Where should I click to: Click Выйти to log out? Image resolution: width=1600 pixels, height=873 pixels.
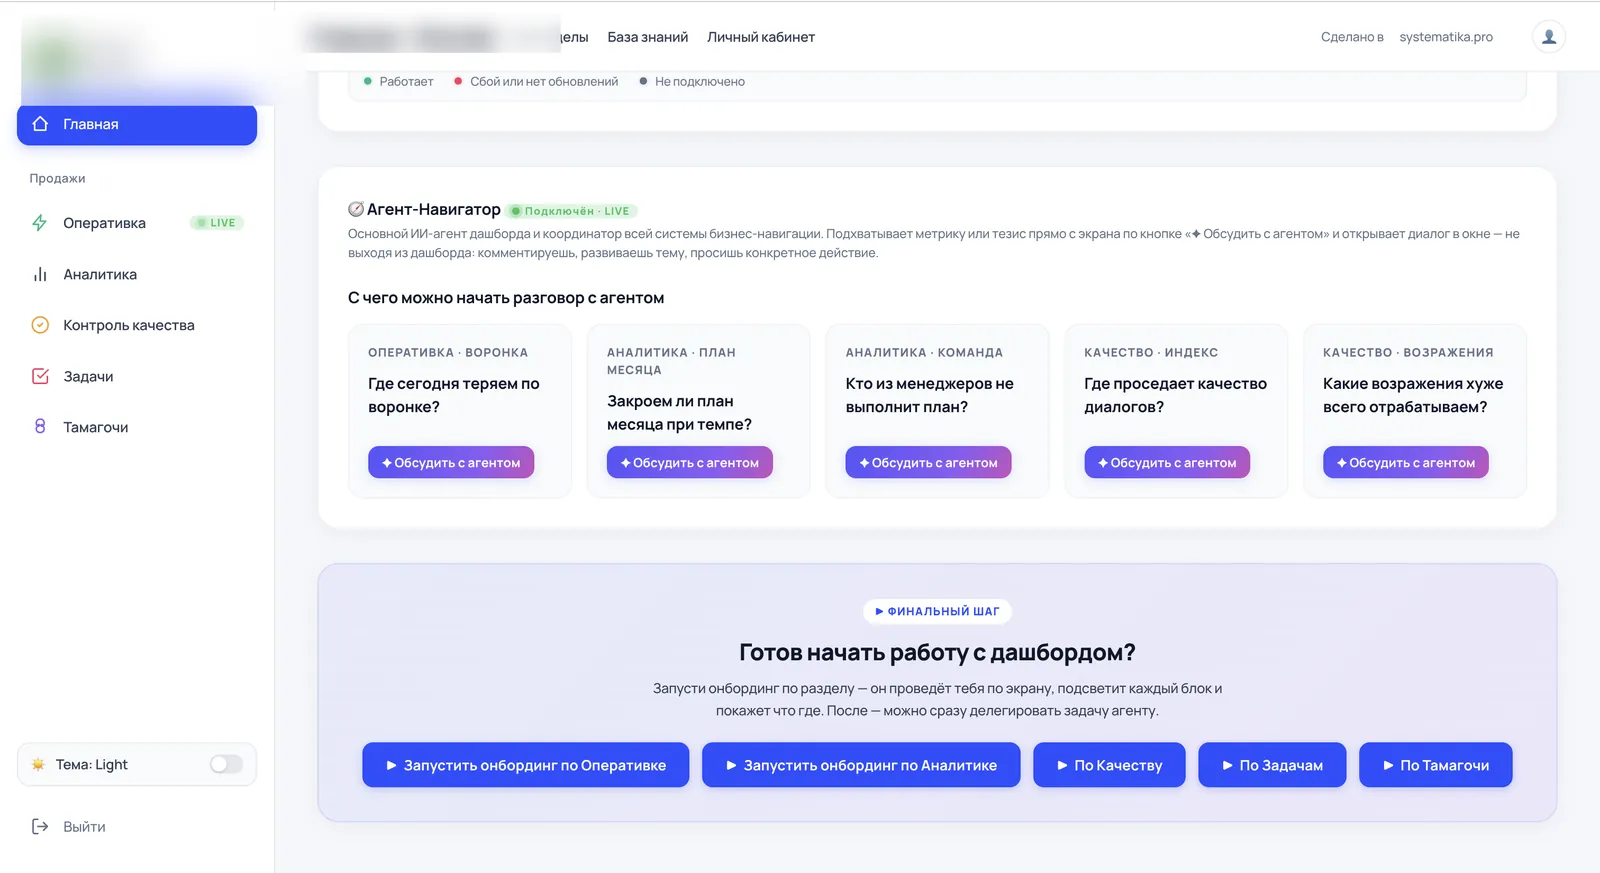(x=84, y=827)
